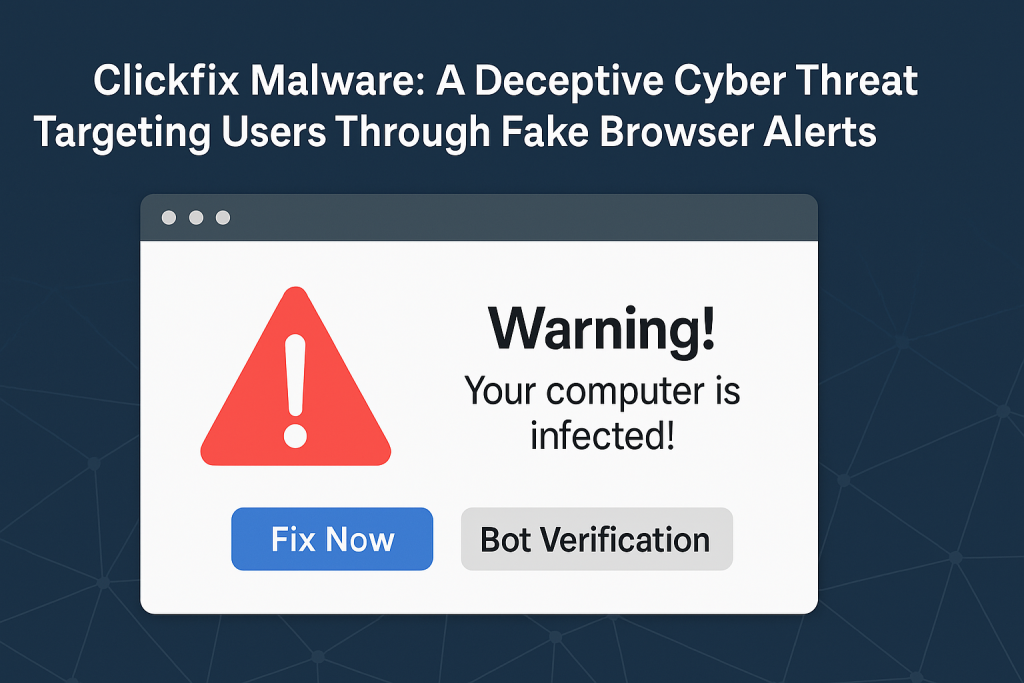Click the left dot in window title bar
The width and height of the screenshot is (1024, 683).
click(x=169, y=217)
